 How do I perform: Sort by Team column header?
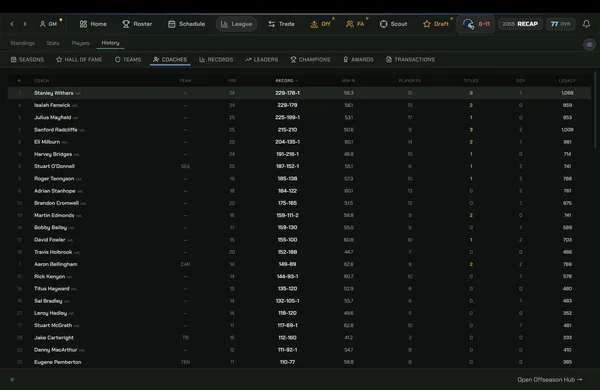click(x=185, y=81)
